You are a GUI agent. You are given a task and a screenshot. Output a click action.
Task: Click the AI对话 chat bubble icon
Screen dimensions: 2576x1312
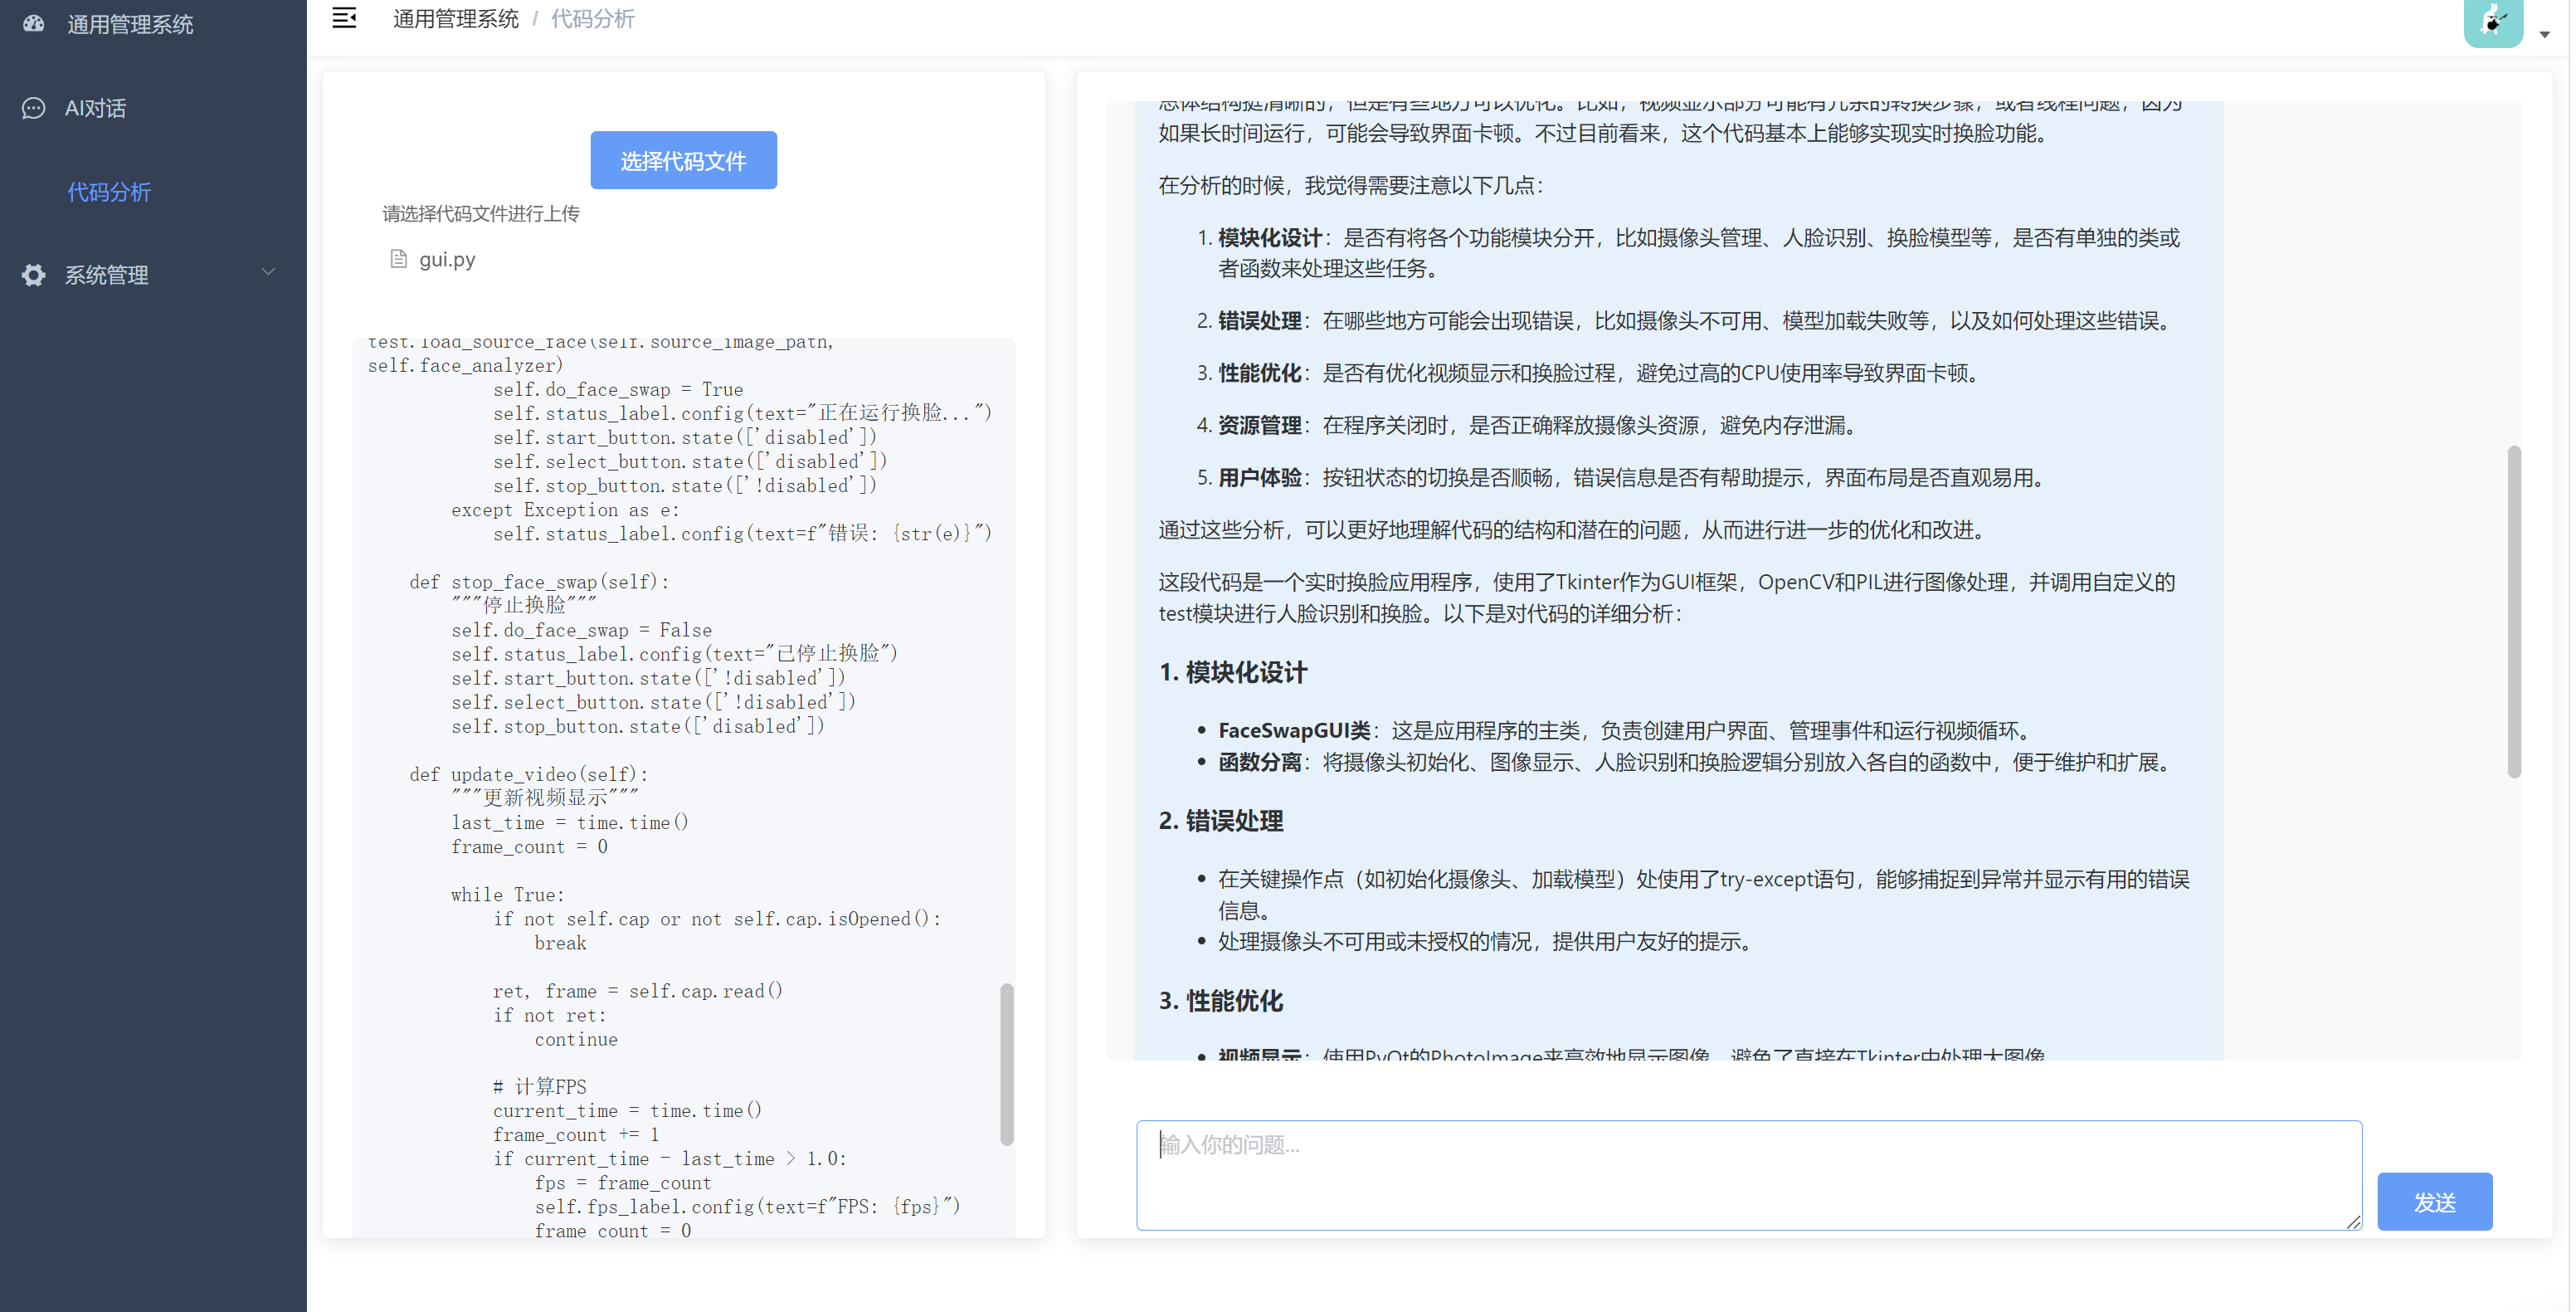click(34, 108)
